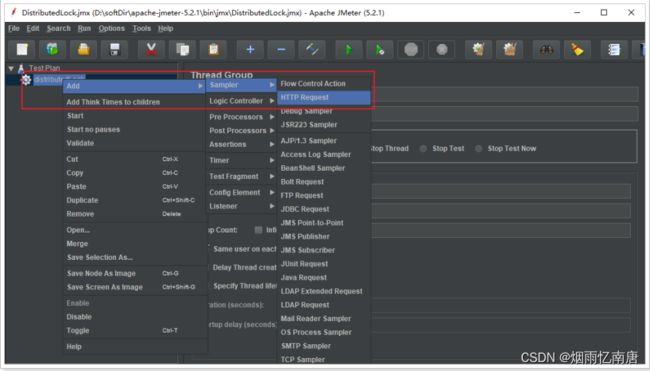
Task: Click the Toggle enable/disable icon
Action: [x=312, y=50]
